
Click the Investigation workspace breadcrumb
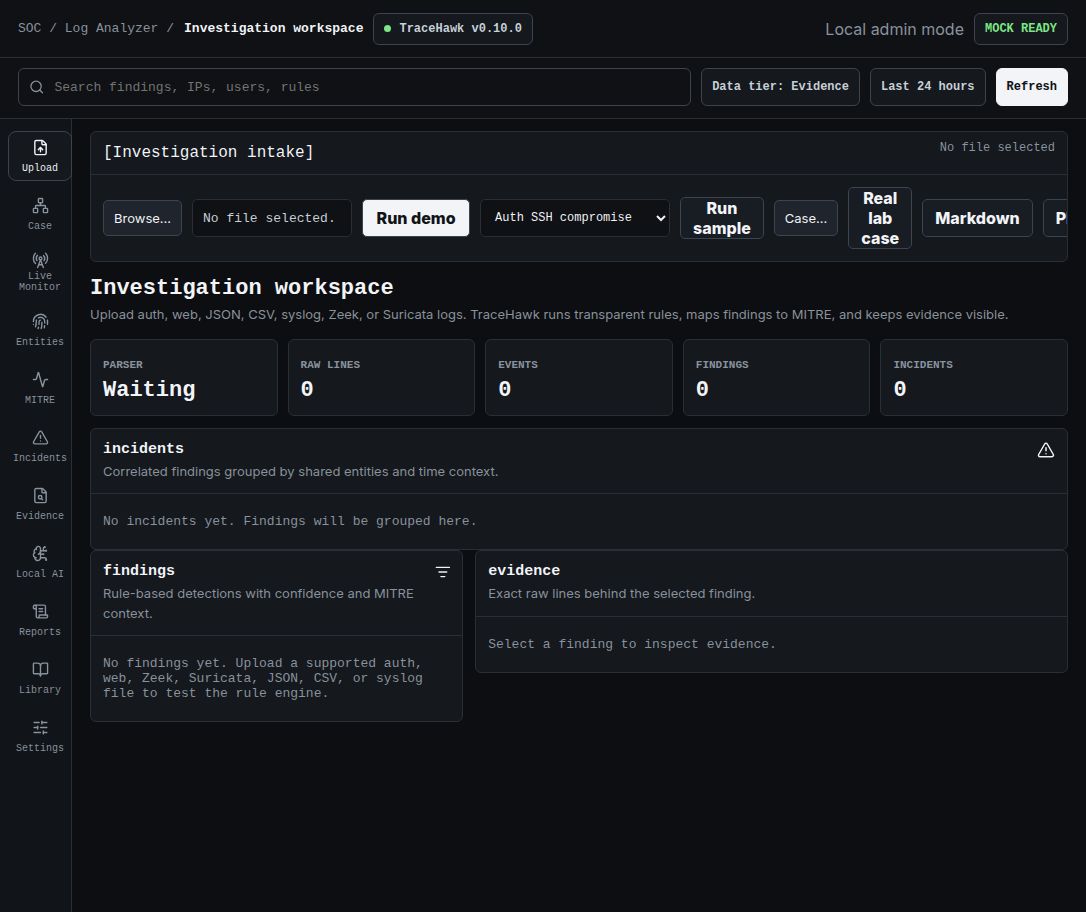pyautogui.click(x=274, y=28)
